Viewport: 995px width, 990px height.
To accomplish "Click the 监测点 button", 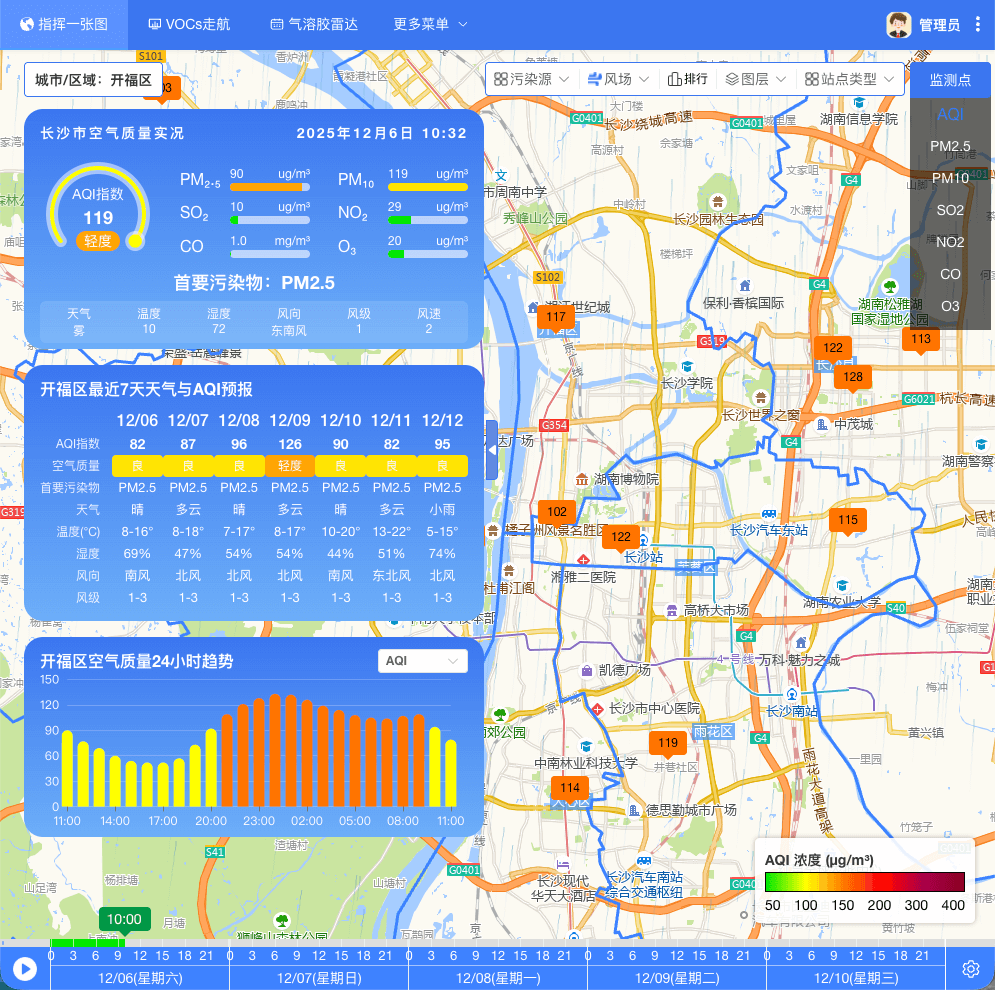I will coord(950,80).
